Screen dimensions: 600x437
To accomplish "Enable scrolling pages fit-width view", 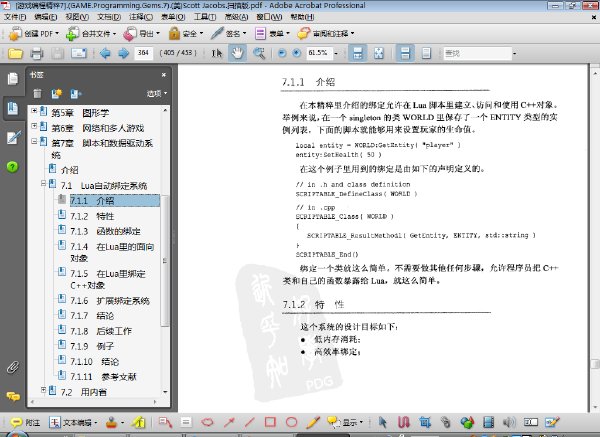I will point(357,53).
